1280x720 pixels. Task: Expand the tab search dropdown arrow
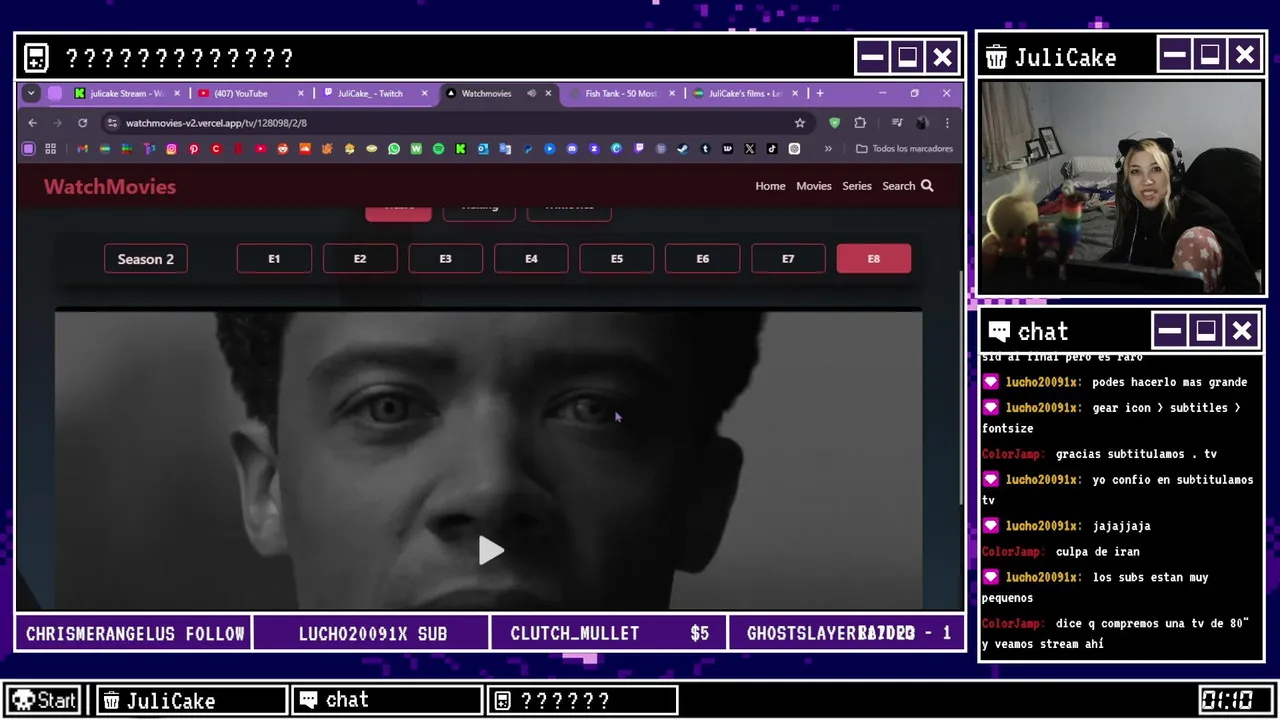tap(31, 93)
